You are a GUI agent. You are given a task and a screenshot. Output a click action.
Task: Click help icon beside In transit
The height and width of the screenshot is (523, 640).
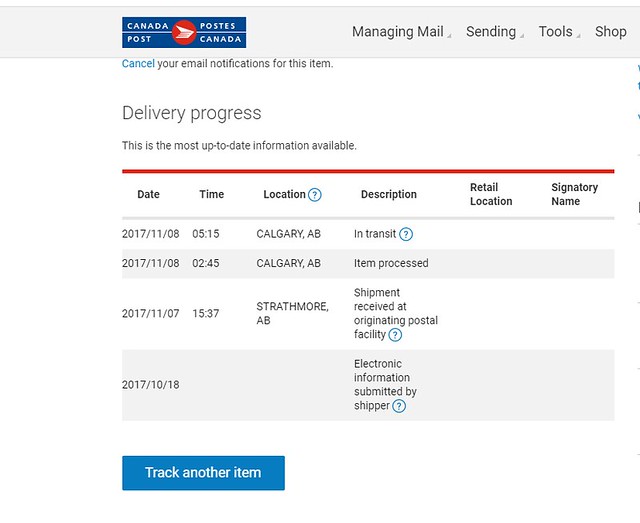point(406,234)
